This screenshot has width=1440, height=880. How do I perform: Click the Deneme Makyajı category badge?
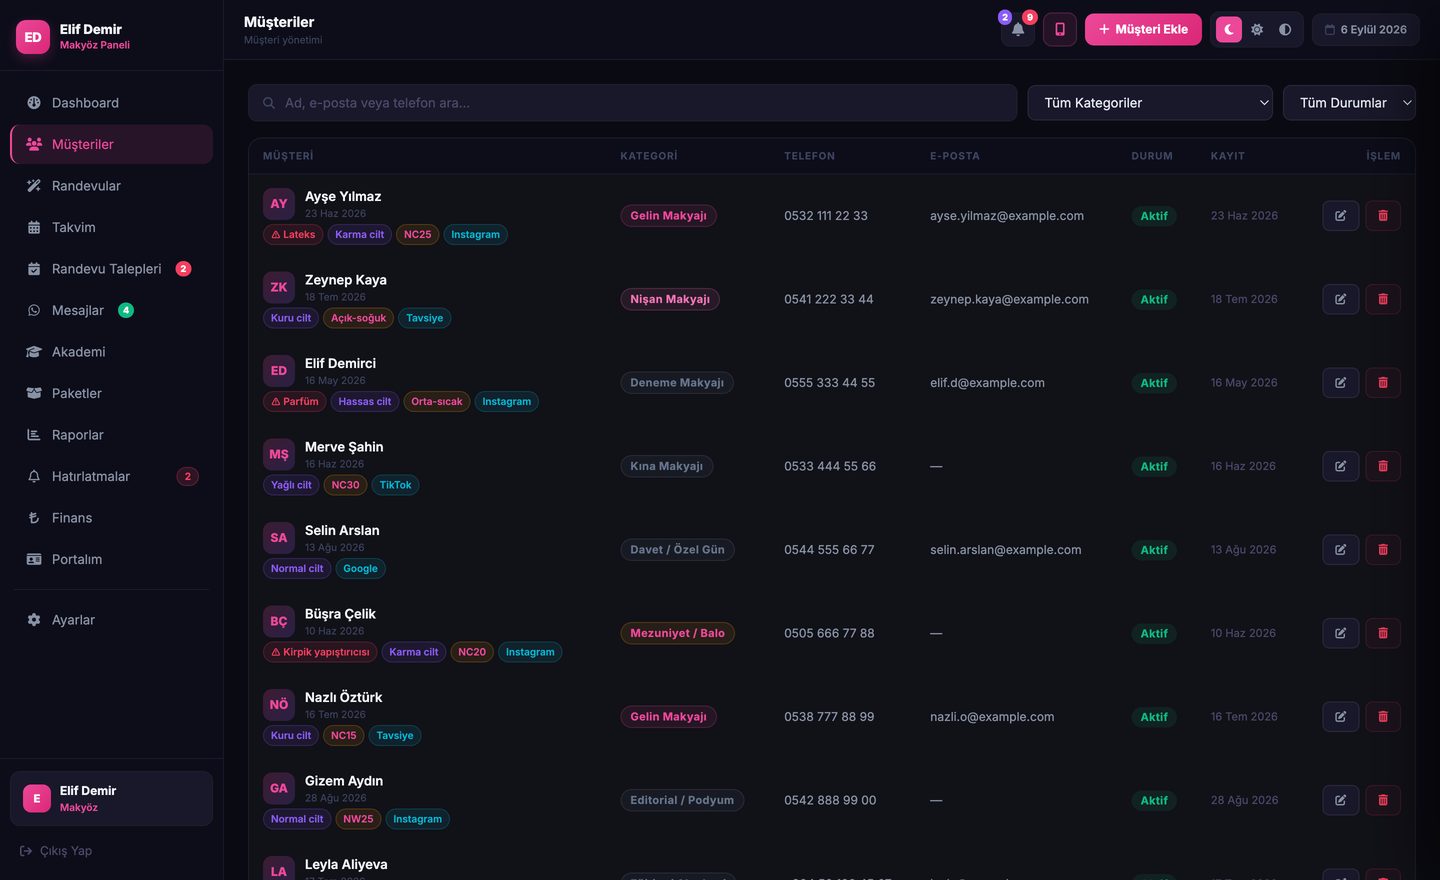[677, 383]
